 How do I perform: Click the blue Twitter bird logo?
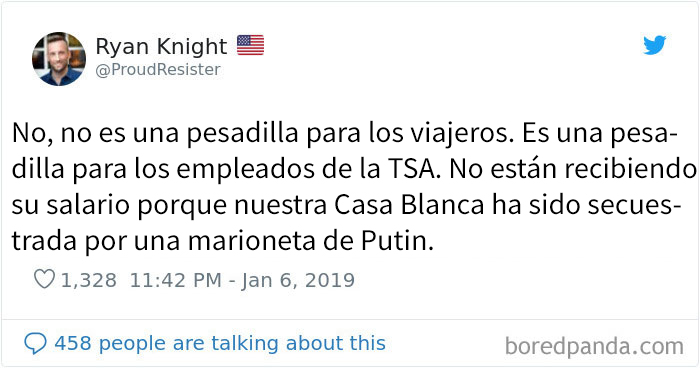point(654,45)
